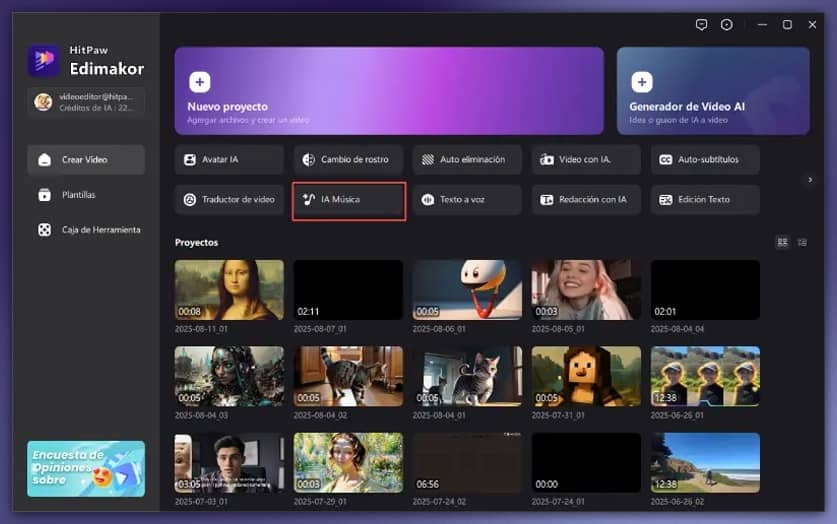
Task: Switch projects to list view
Action: (x=802, y=242)
